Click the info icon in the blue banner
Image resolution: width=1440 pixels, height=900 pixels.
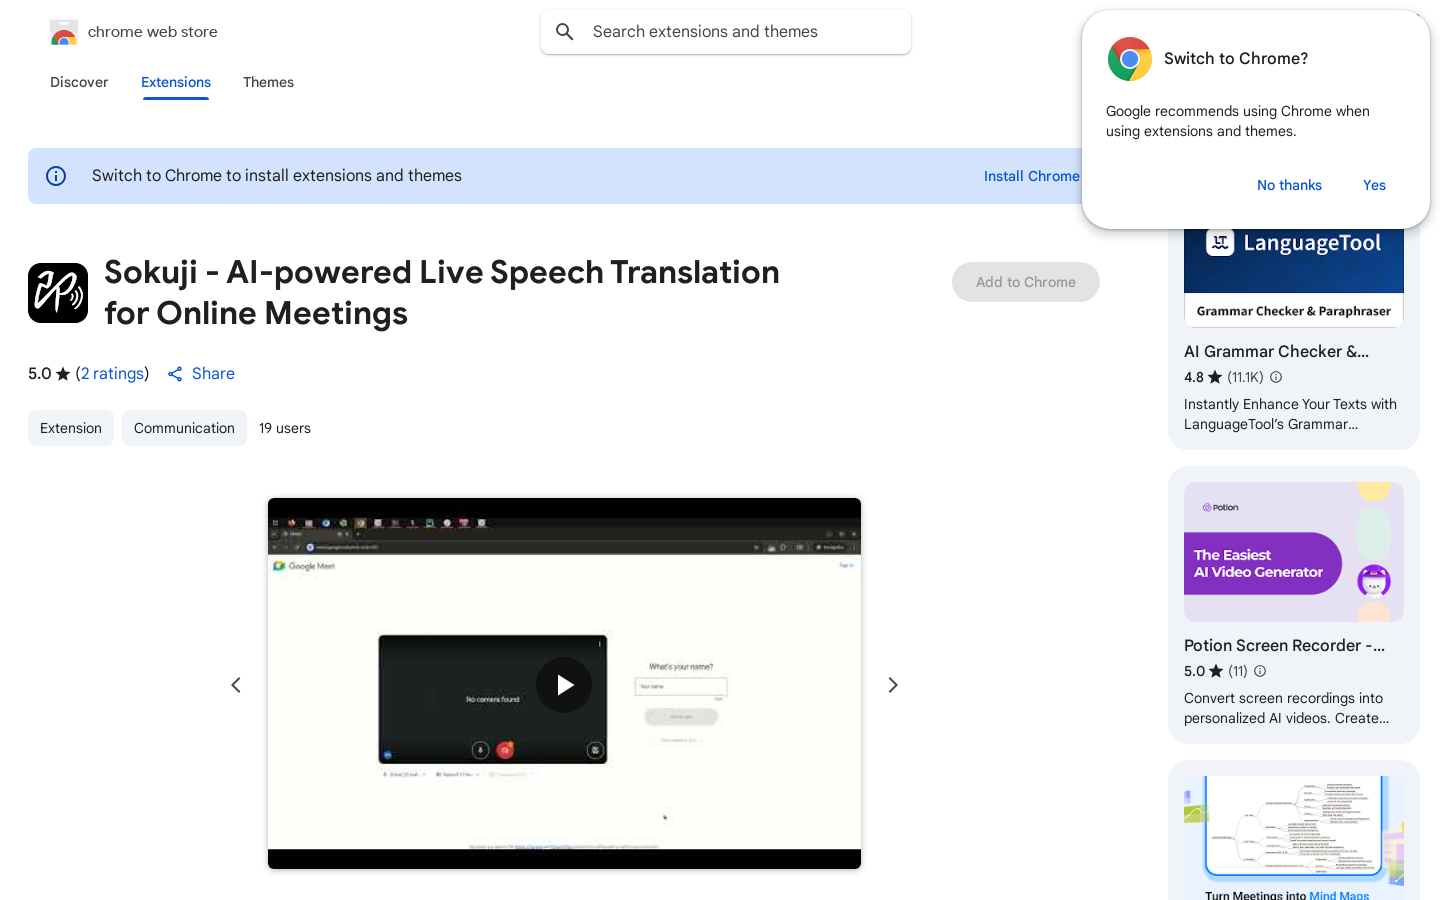[x=56, y=176]
